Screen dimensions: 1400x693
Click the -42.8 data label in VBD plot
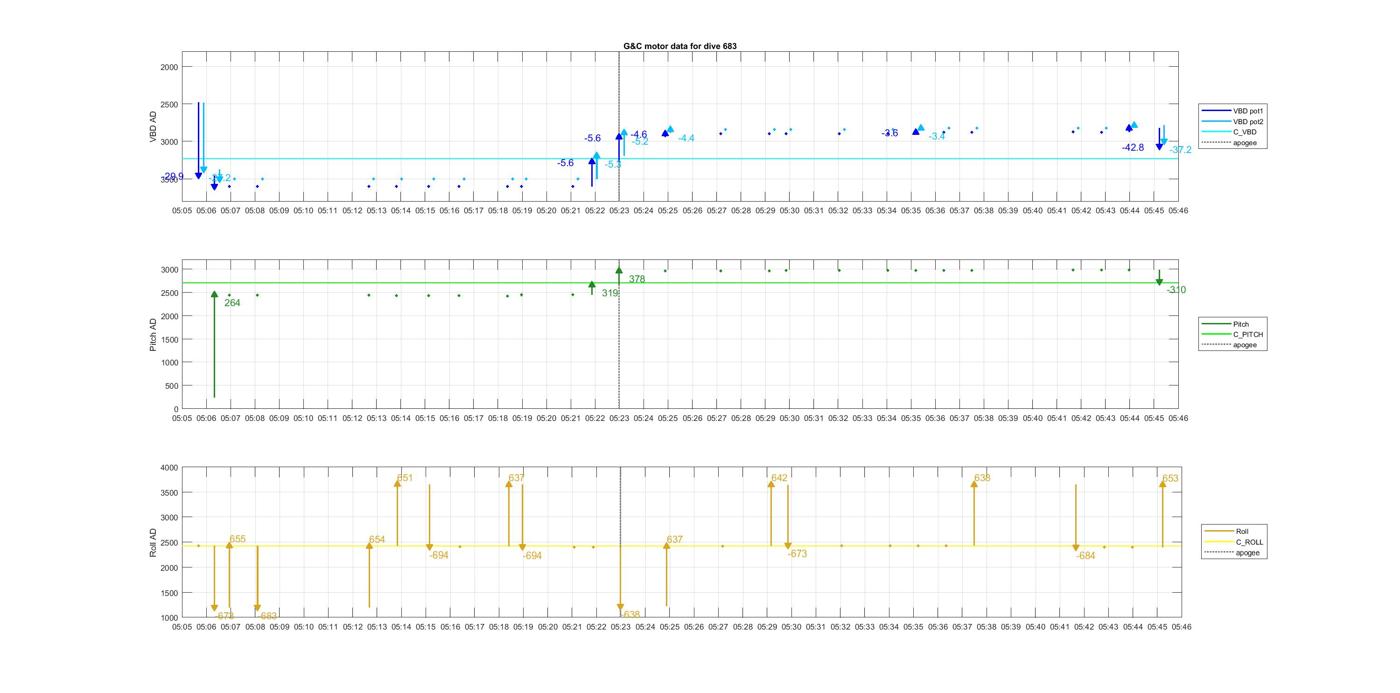pos(1132,147)
